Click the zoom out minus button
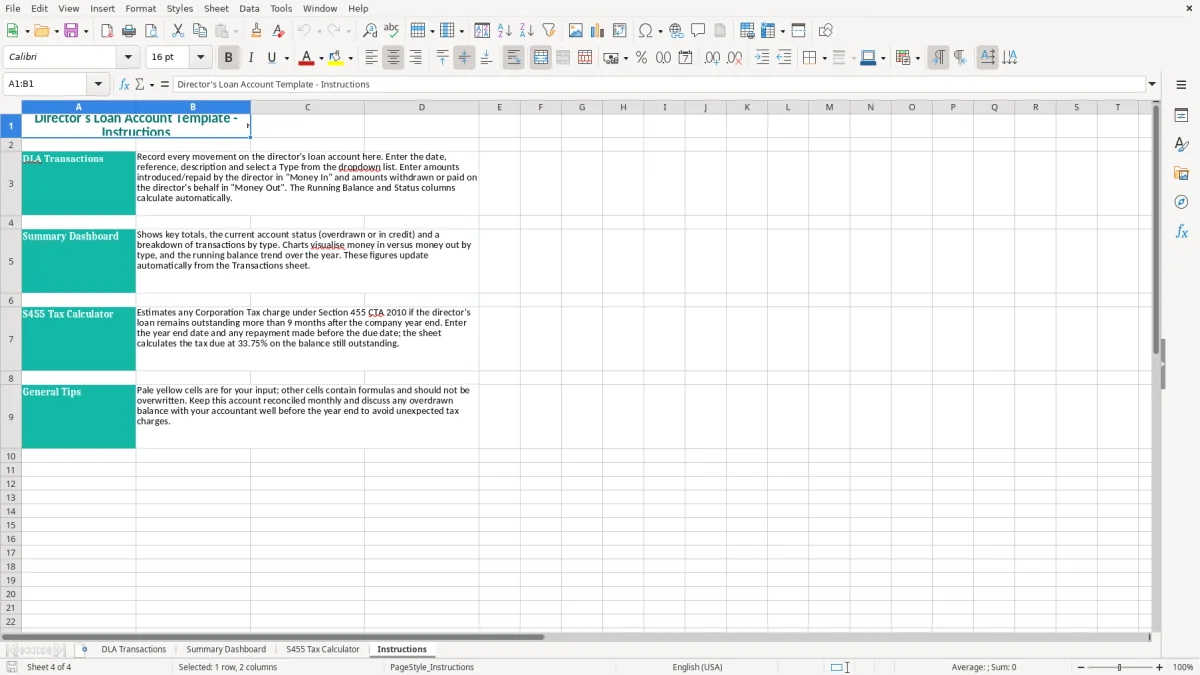 1081,667
